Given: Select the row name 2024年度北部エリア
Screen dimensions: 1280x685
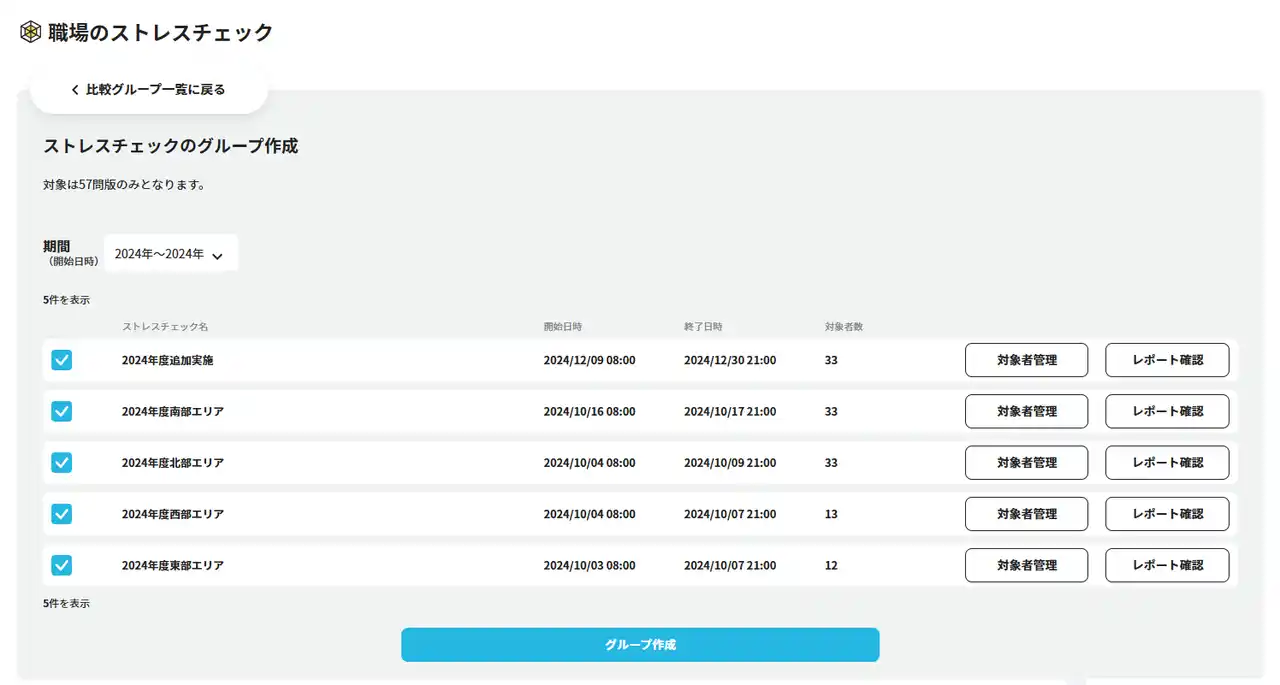Looking at the screenshot, I should [173, 463].
